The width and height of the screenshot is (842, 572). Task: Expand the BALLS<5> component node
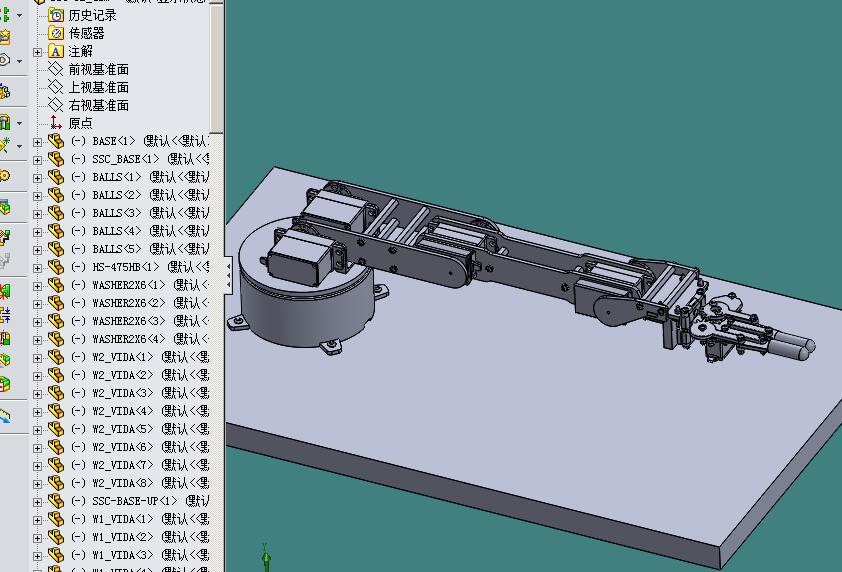tap(37, 250)
